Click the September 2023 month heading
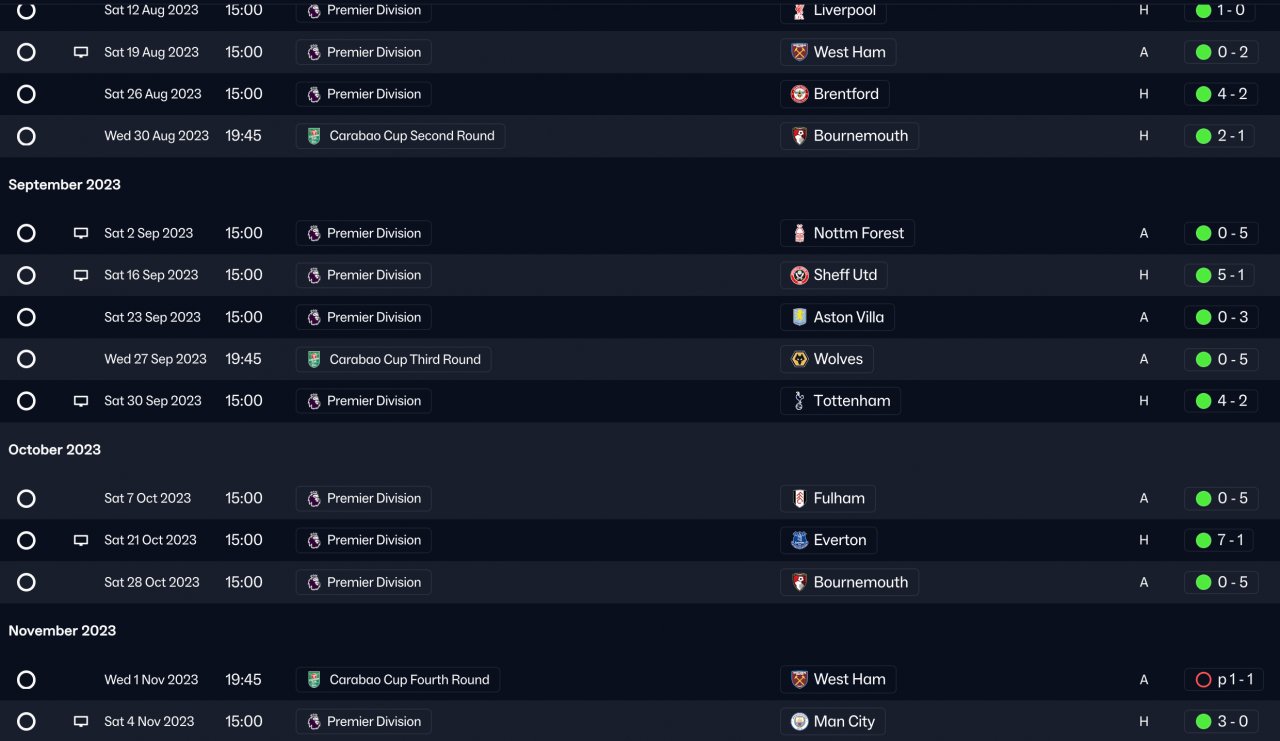1280x741 pixels. click(x=64, y=185)
